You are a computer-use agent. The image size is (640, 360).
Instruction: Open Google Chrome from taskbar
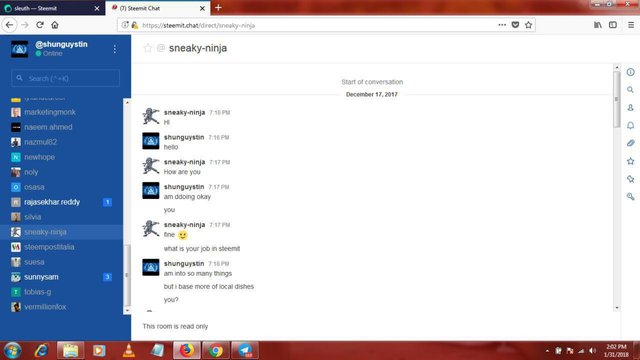(x=216, y=351)
